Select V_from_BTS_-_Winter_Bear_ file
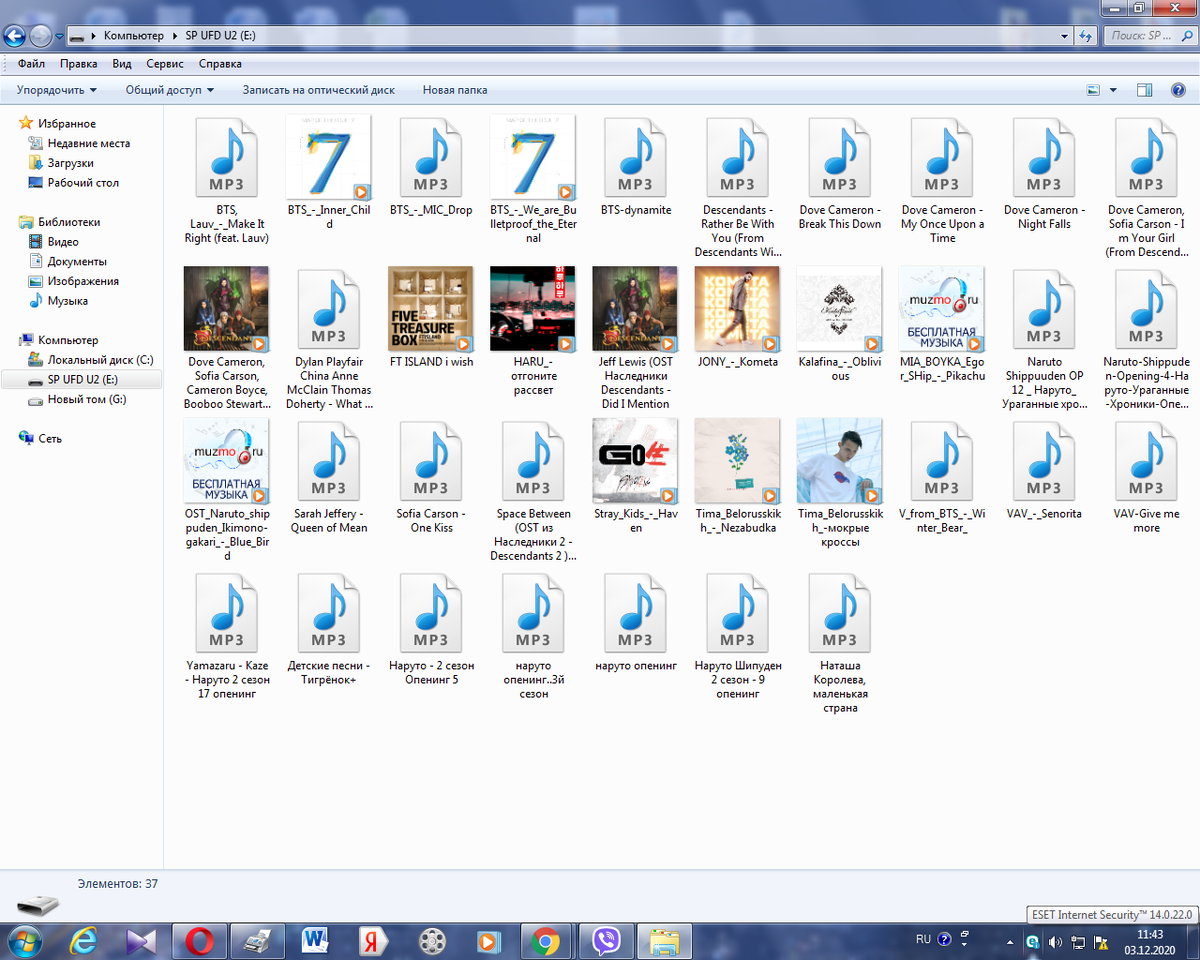The width and height of the screenshot is (1200, 960). 942,478
